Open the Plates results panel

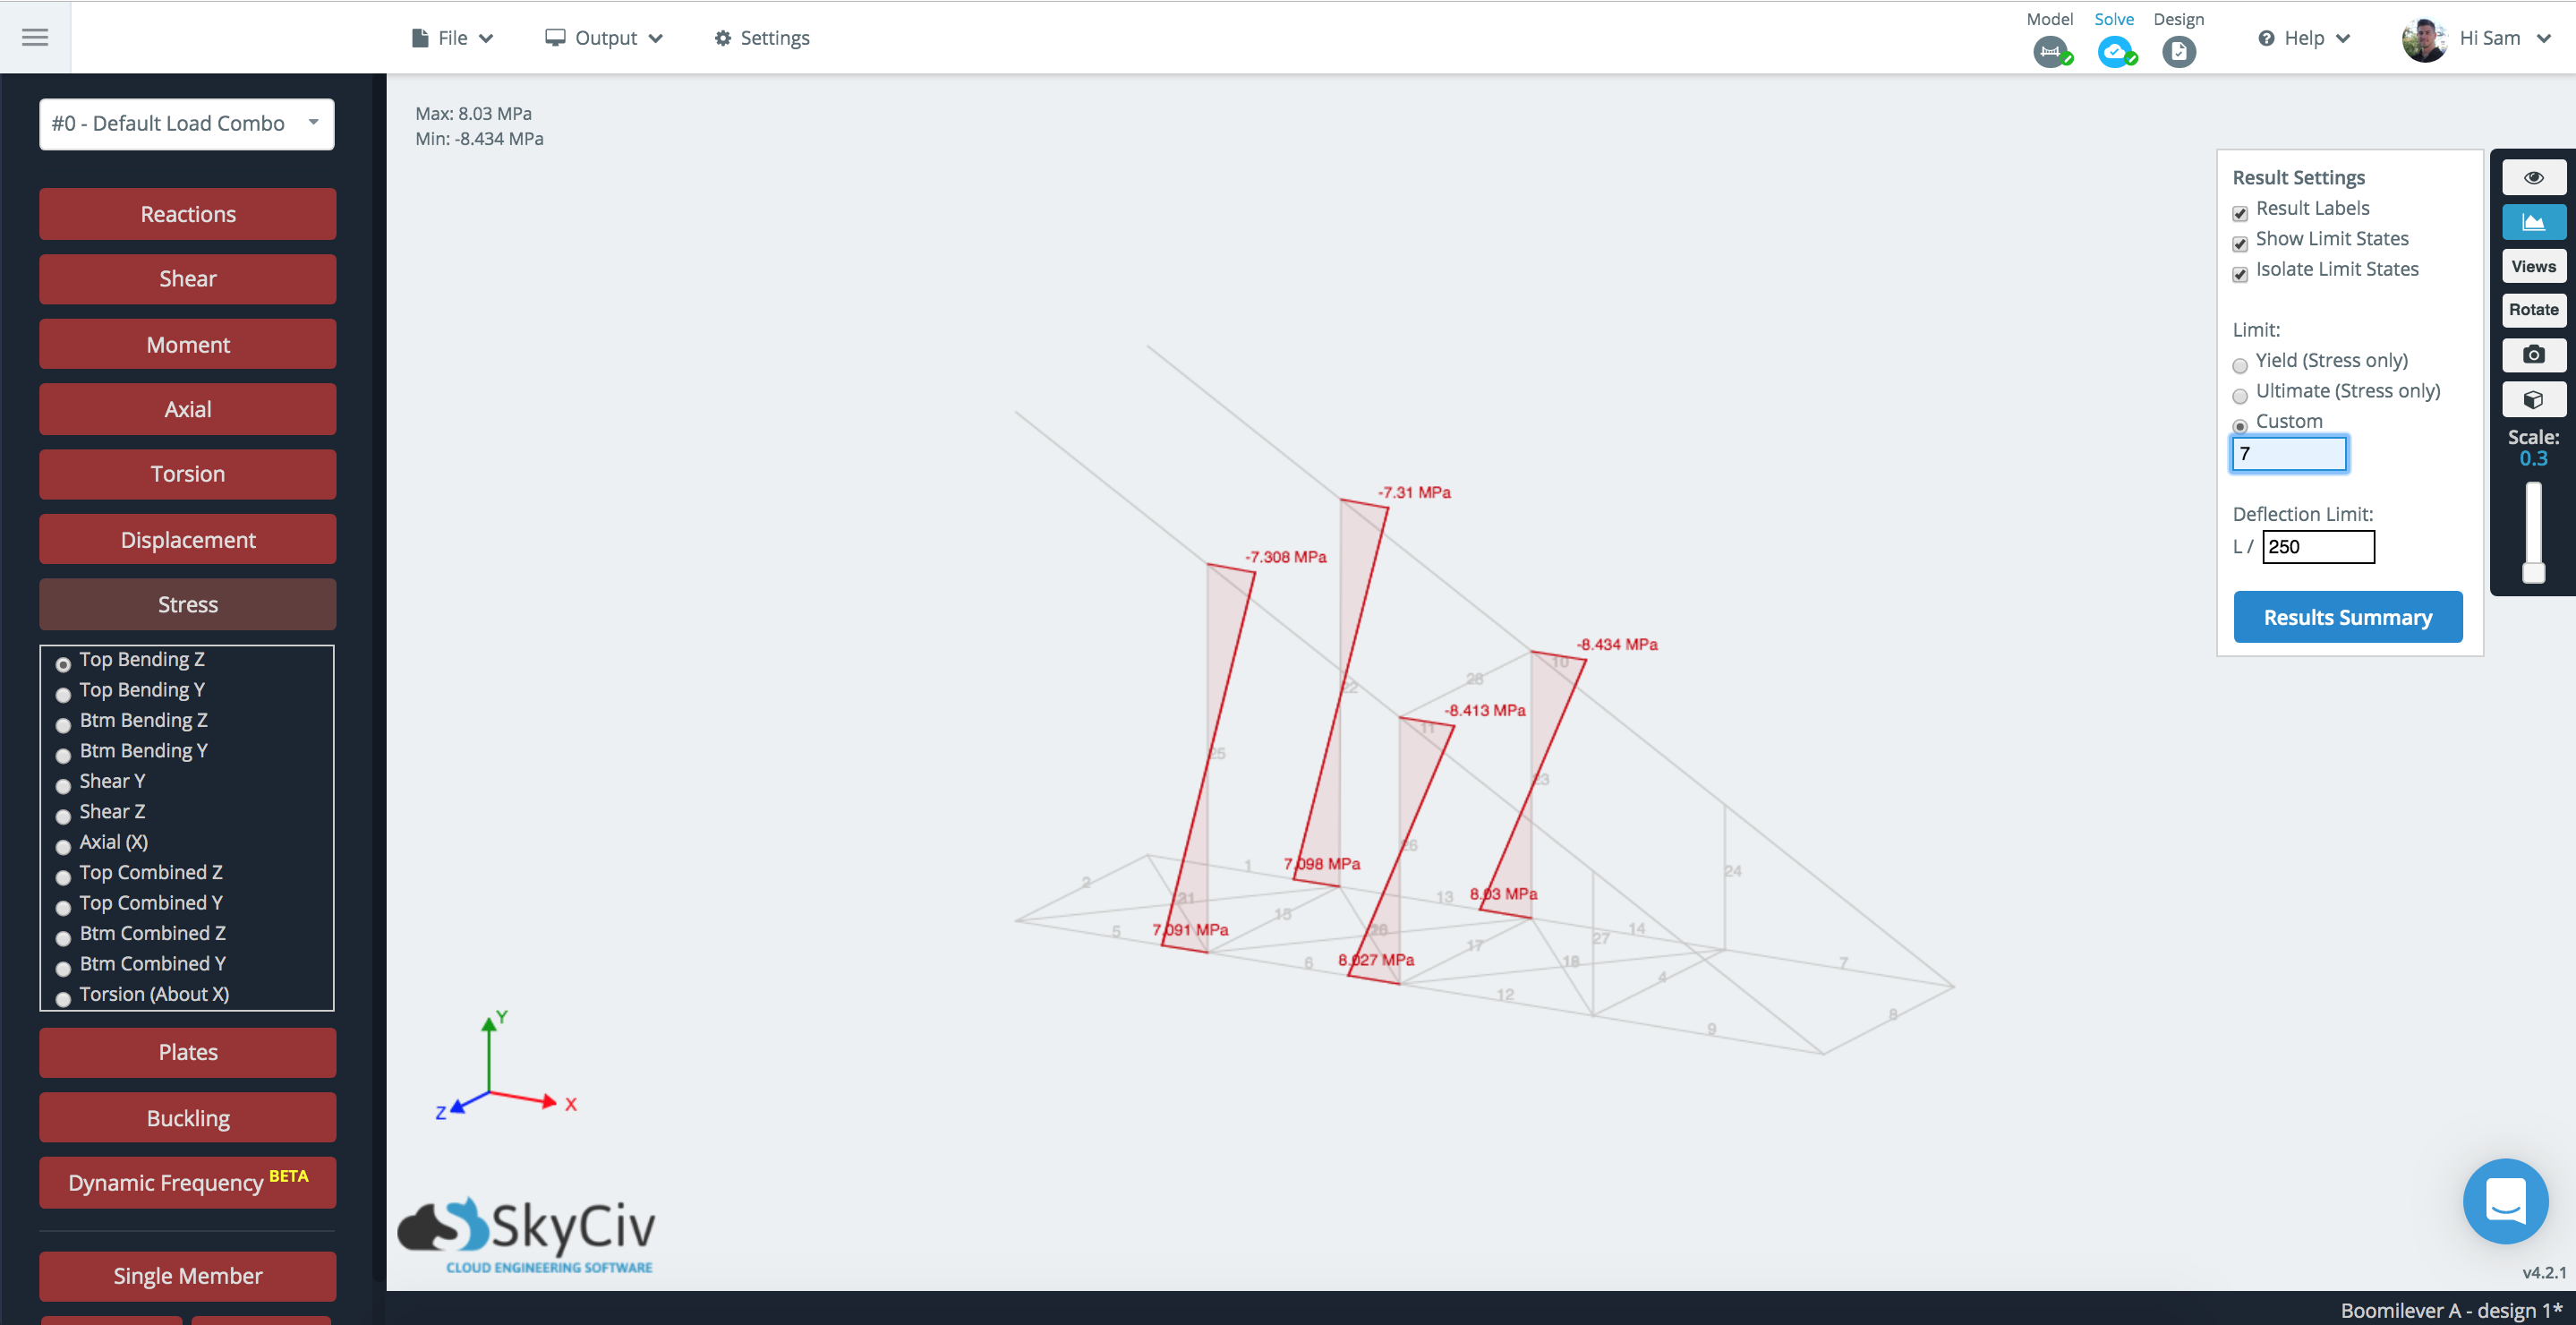(186, 1053)
